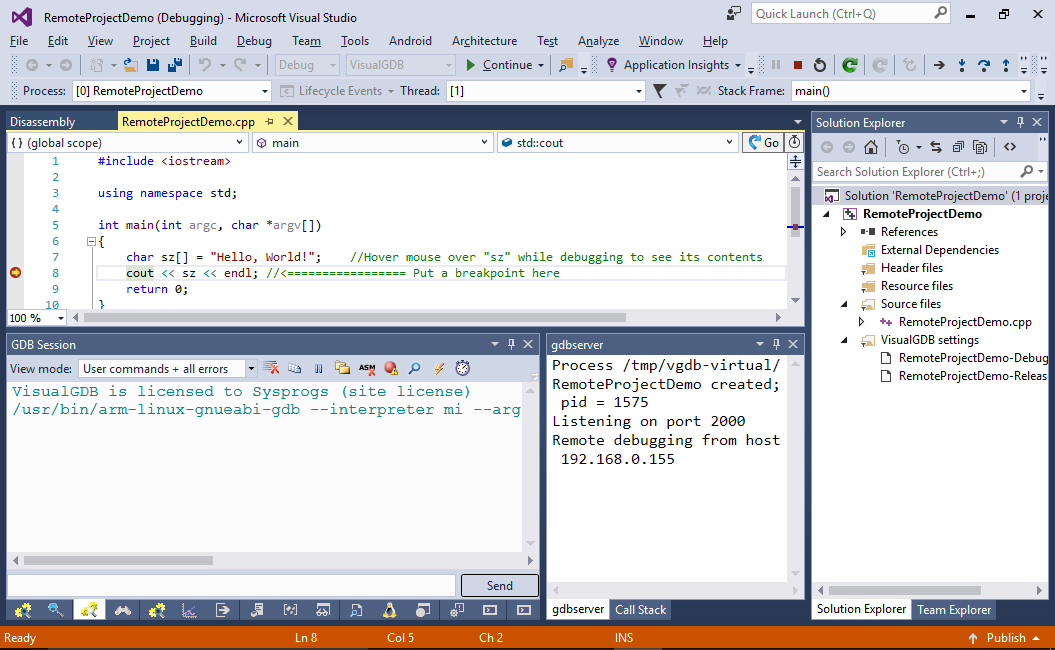Click Sync with Active Document icon
The height and width of the screenshot is (650, 1055).
point(936,147)
